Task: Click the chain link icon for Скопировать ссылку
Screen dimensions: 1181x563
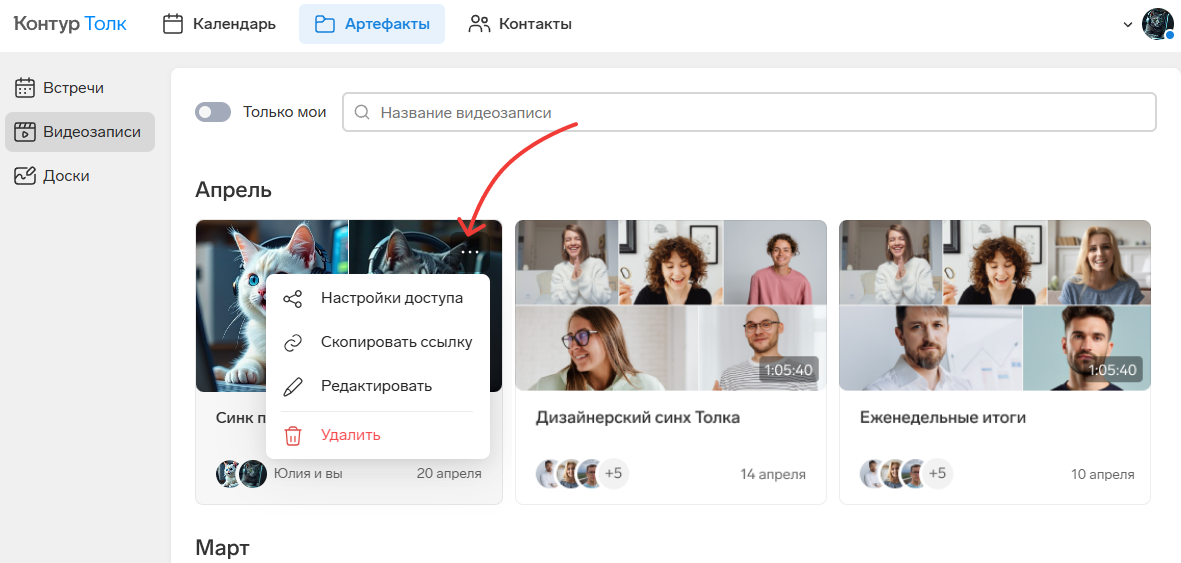Action: point(293,343)
